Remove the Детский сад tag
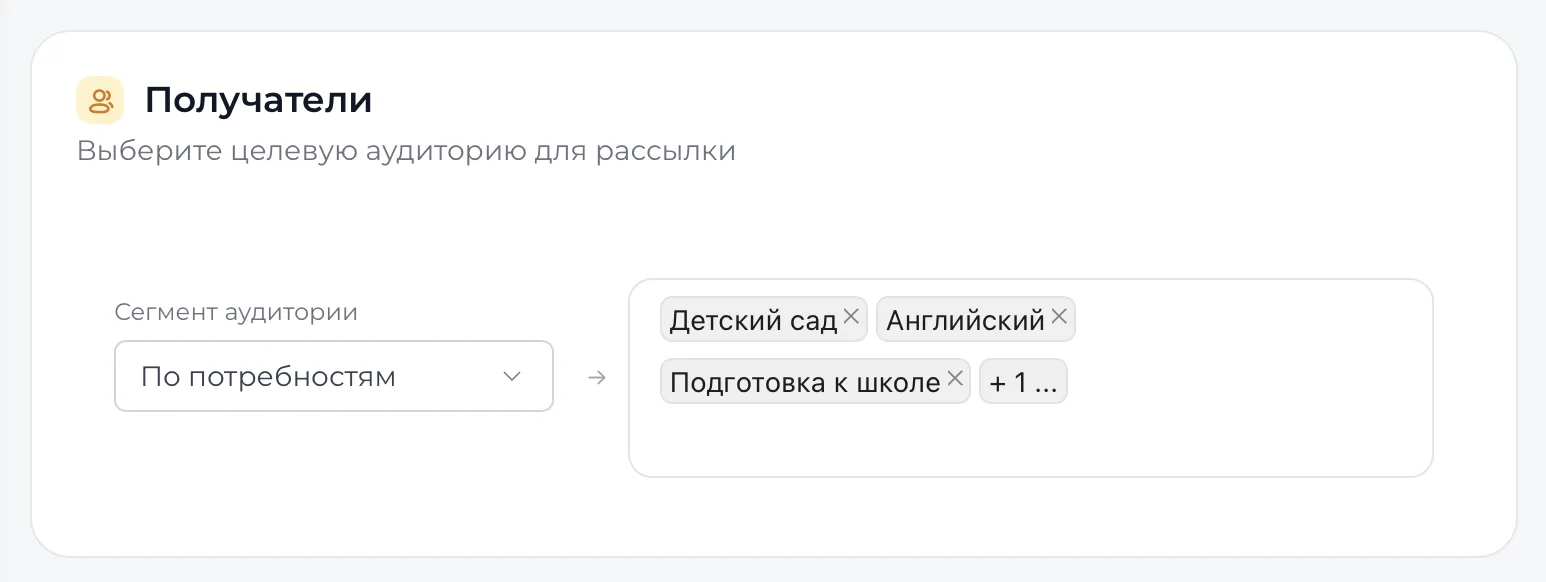Screen dimensions: 1546x582 click(x=851, y=317)
